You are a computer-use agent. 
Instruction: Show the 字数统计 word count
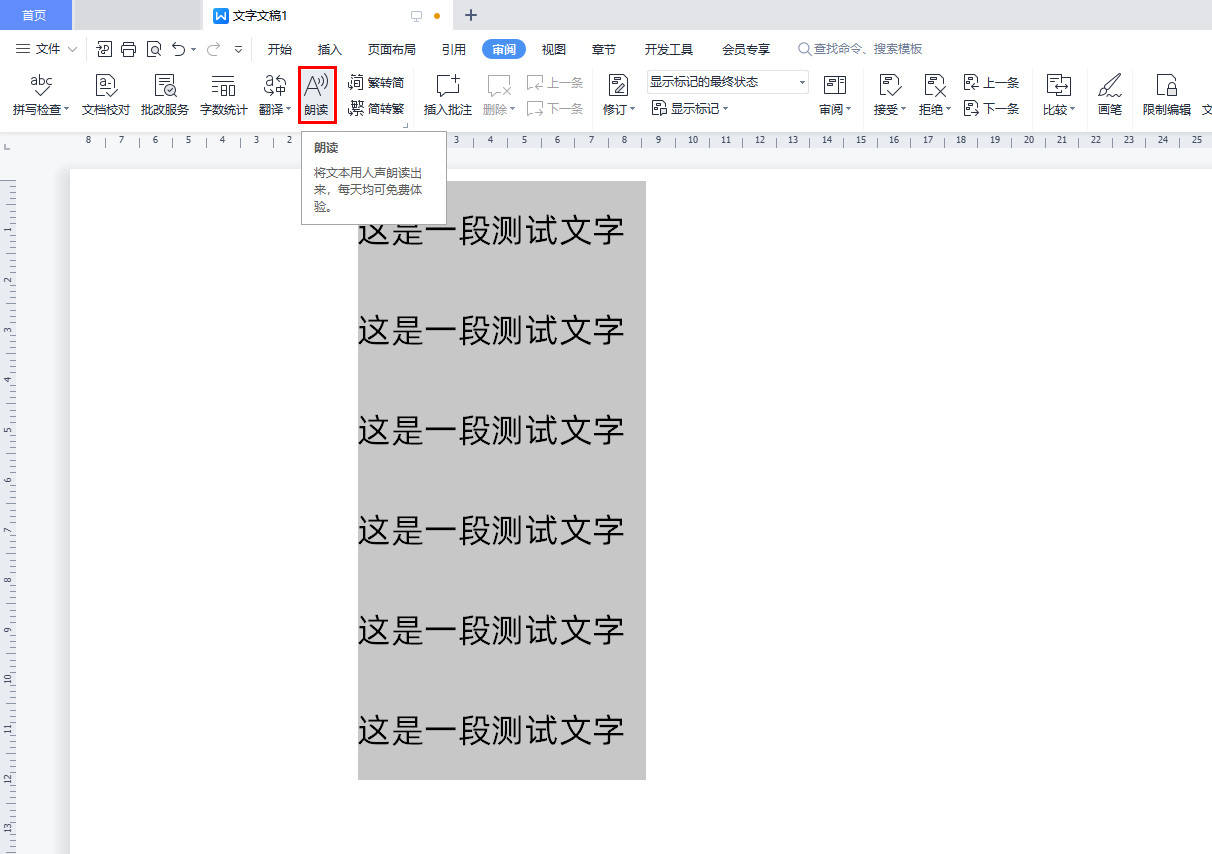tap(223, 95)
